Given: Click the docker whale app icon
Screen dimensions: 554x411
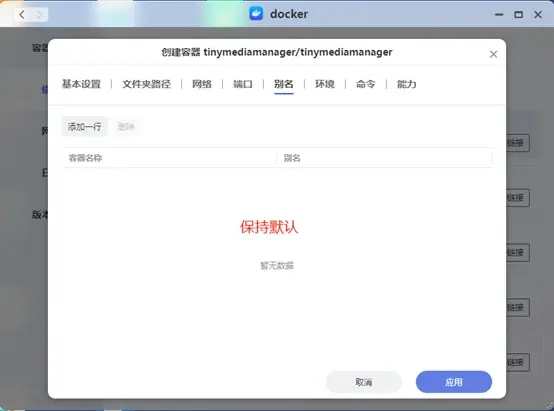Looking at the screenshot, I should [256, 14].
